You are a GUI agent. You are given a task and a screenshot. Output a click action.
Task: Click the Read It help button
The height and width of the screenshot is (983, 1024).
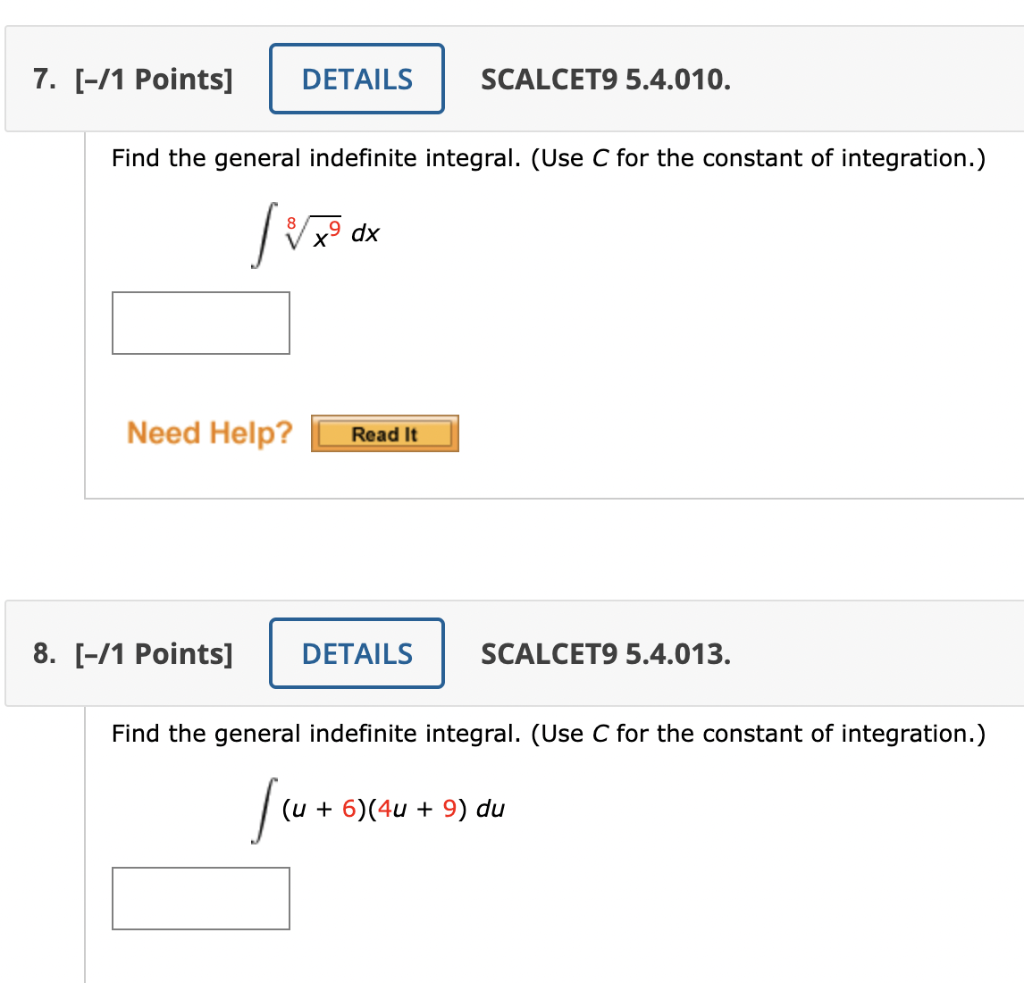pyautogui.click(x=384, y=433)
